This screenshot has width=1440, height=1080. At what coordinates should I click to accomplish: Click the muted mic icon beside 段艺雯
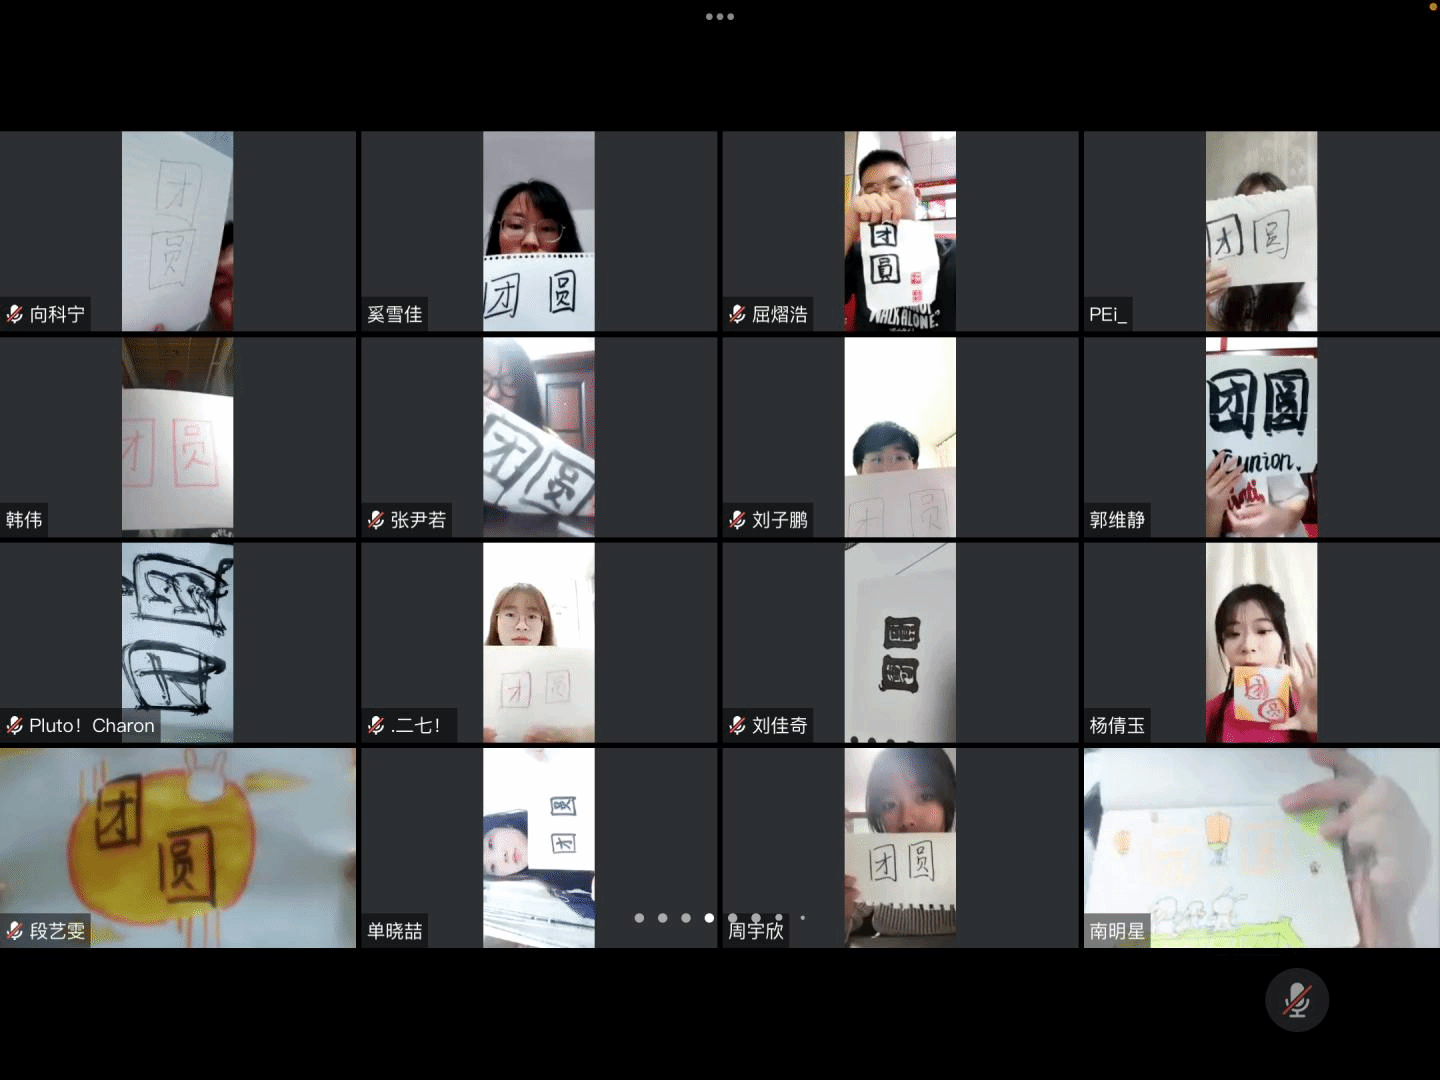tap(15, 931)
